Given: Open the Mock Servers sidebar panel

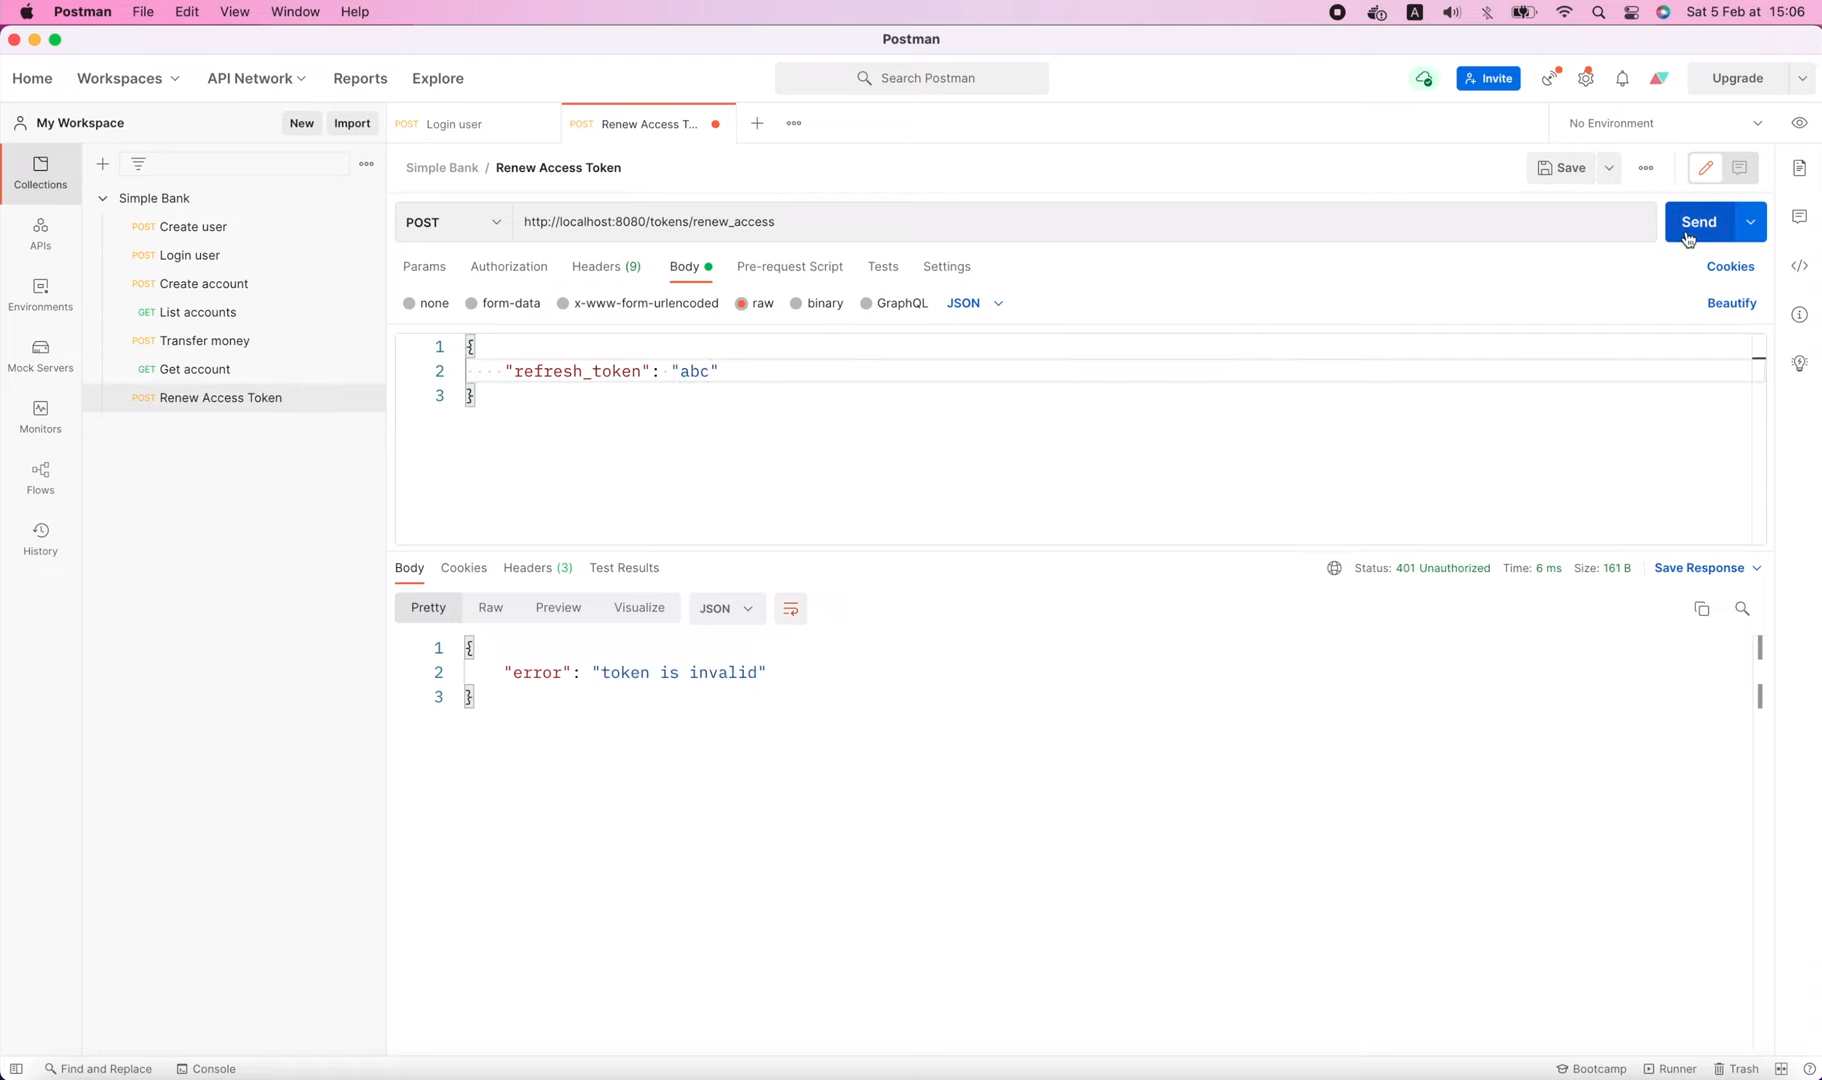Looking at the screenshot, I should pyautogui.click(x=41, y=356).
